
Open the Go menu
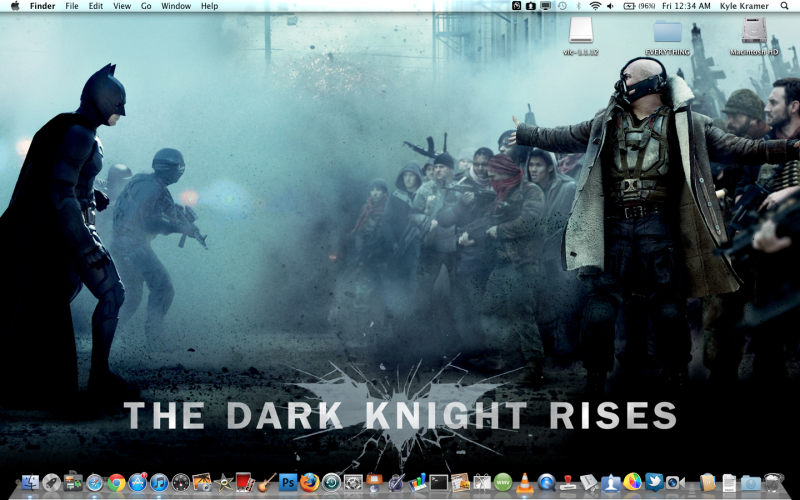tap(146, 6)
